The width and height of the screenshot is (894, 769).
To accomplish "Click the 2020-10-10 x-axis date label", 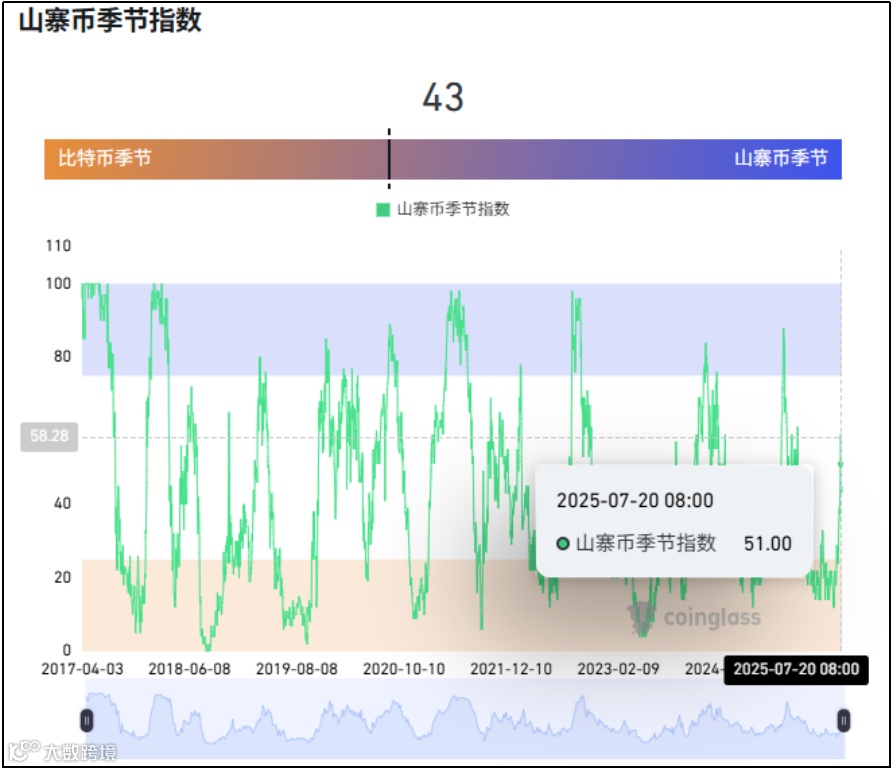I will [x=404, y=669].
